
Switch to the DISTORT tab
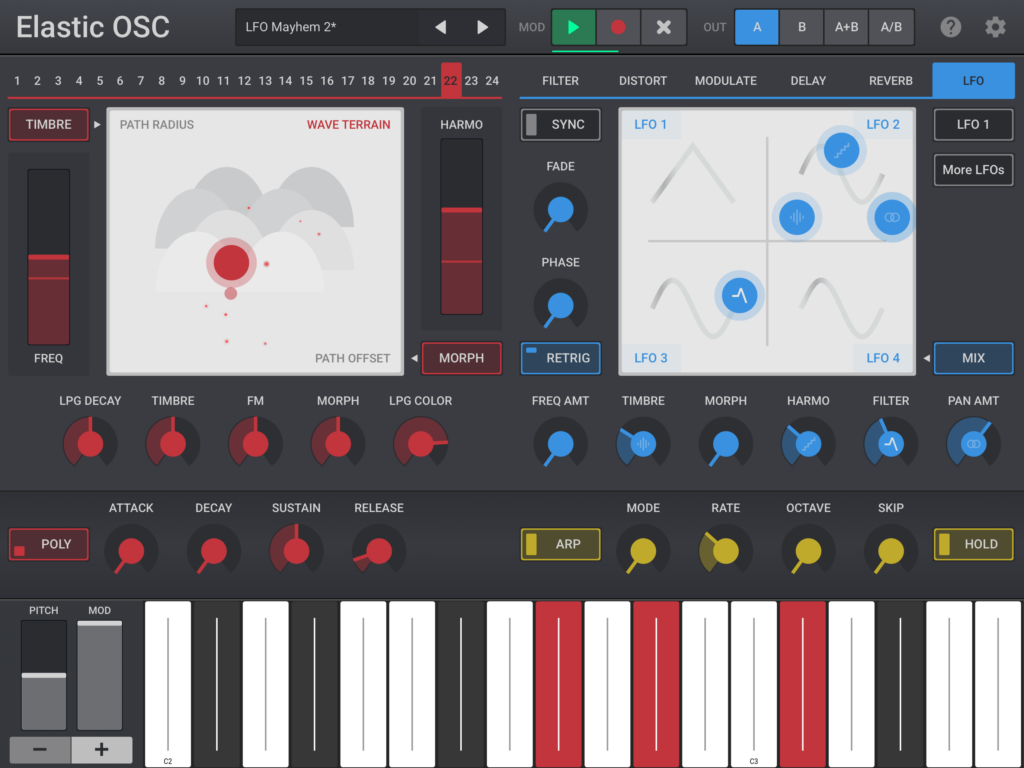pos(643,80)
